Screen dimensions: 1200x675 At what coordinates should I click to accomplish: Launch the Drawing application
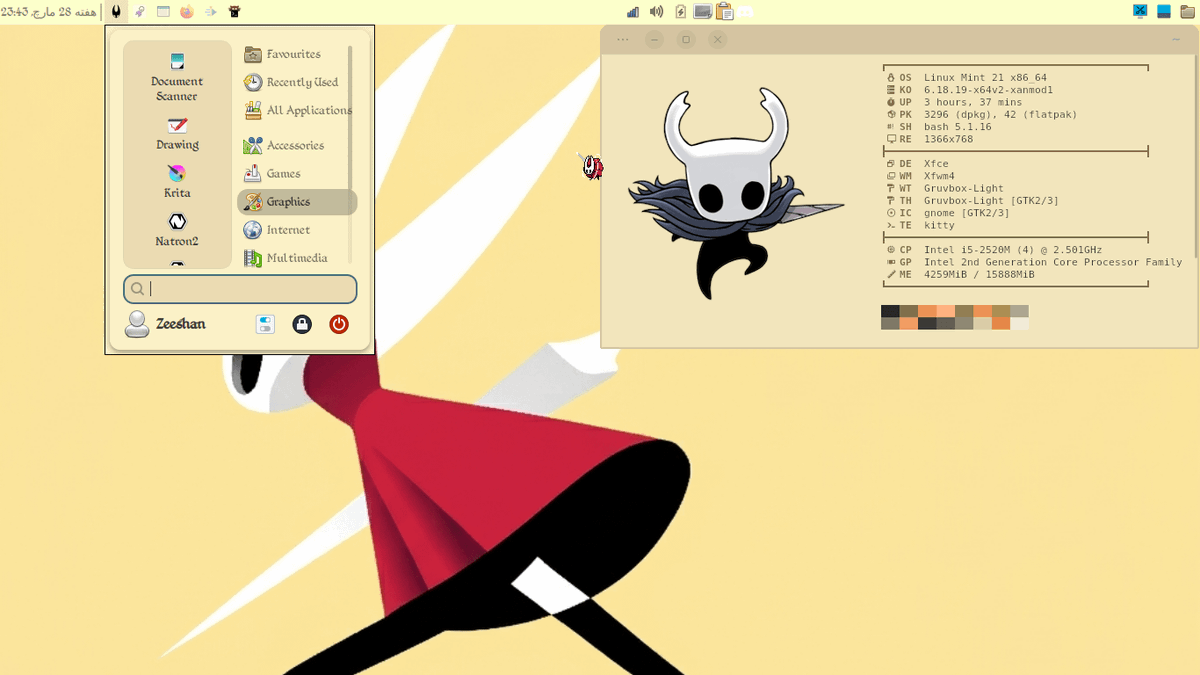(177, 133)
